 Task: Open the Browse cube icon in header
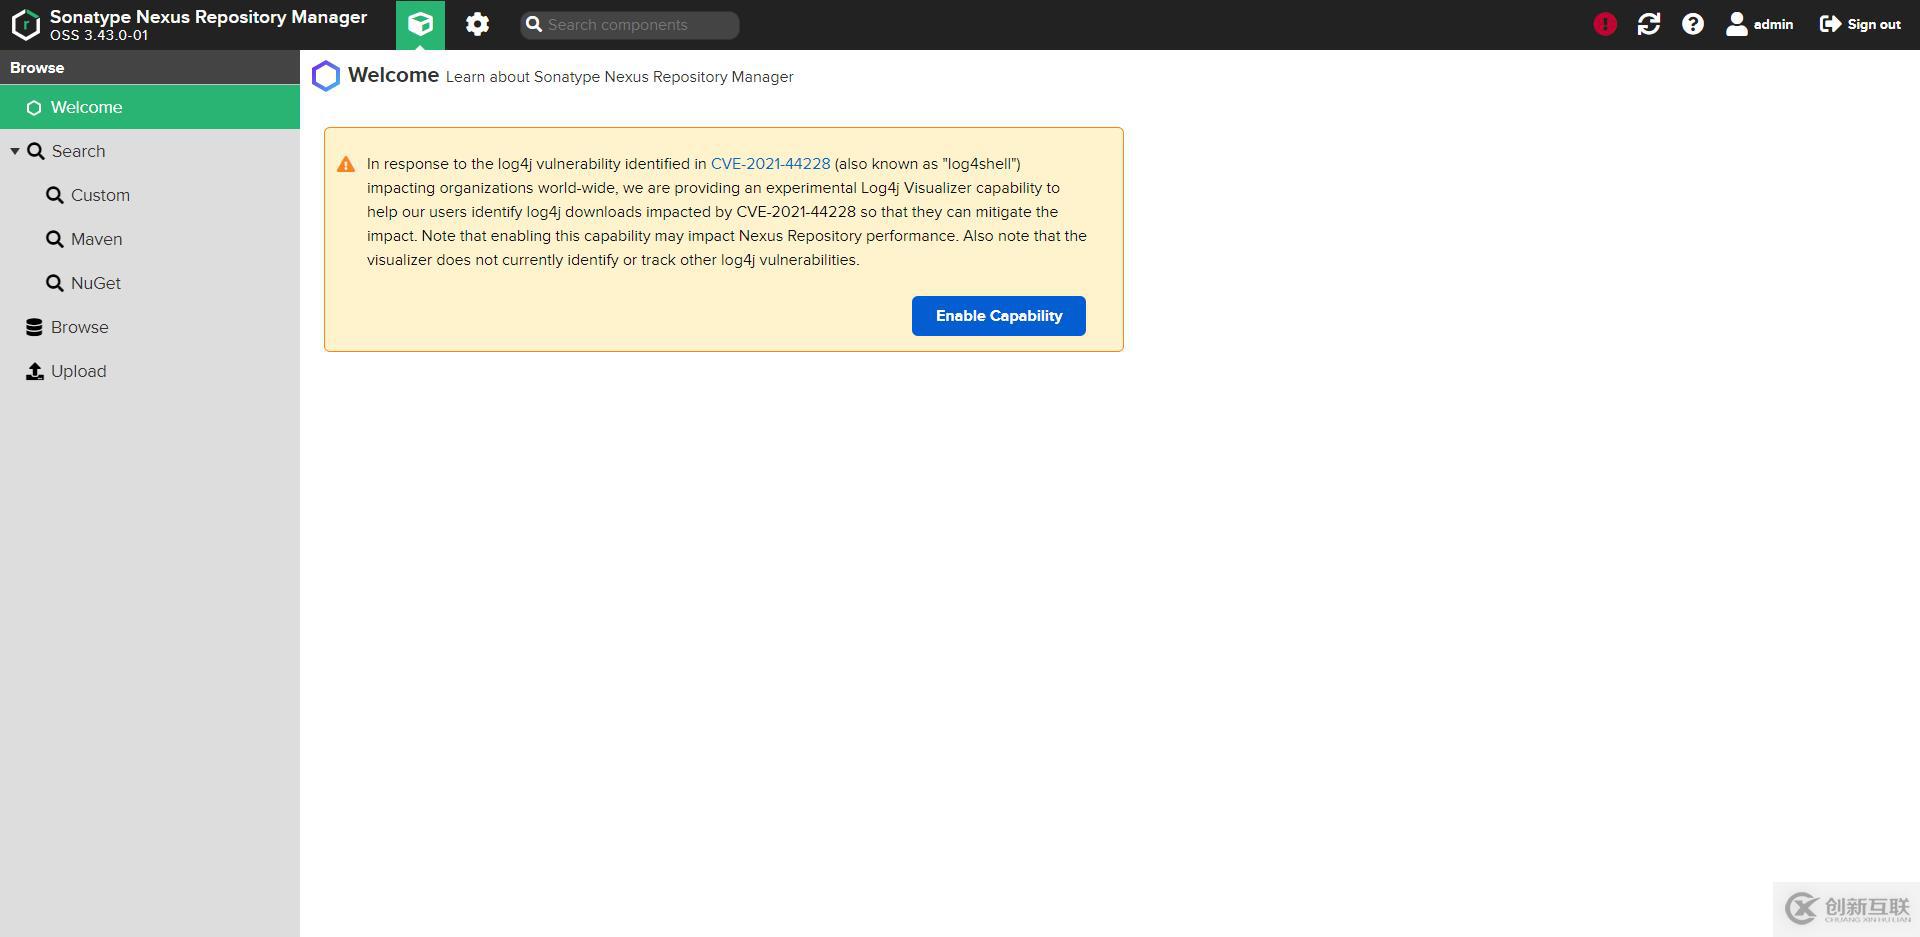[420, 24]
